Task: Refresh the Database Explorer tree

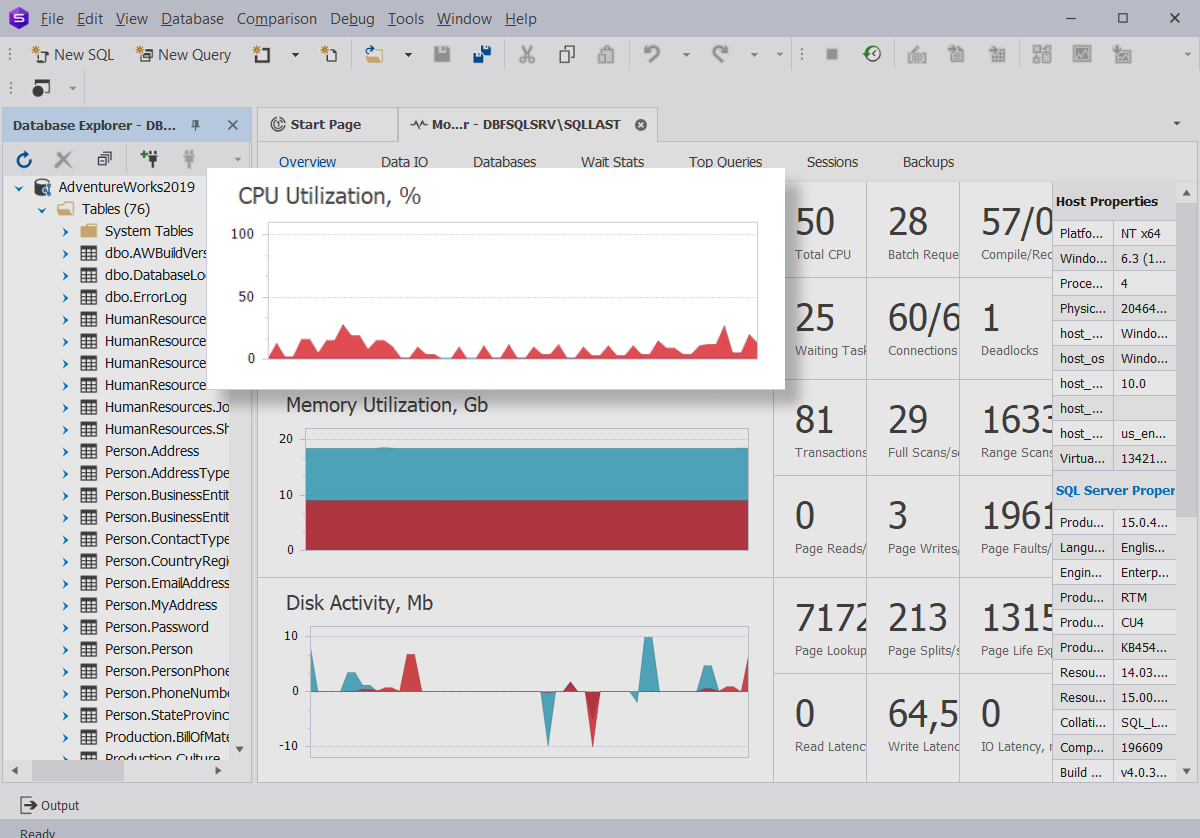Action: coord(24,158)
